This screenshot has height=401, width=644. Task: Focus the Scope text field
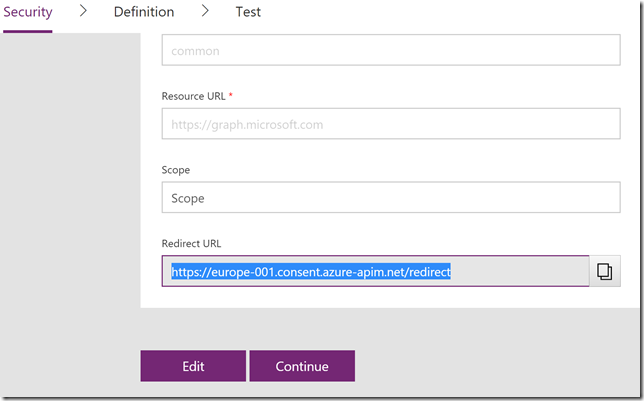click(x=391, y=197)
